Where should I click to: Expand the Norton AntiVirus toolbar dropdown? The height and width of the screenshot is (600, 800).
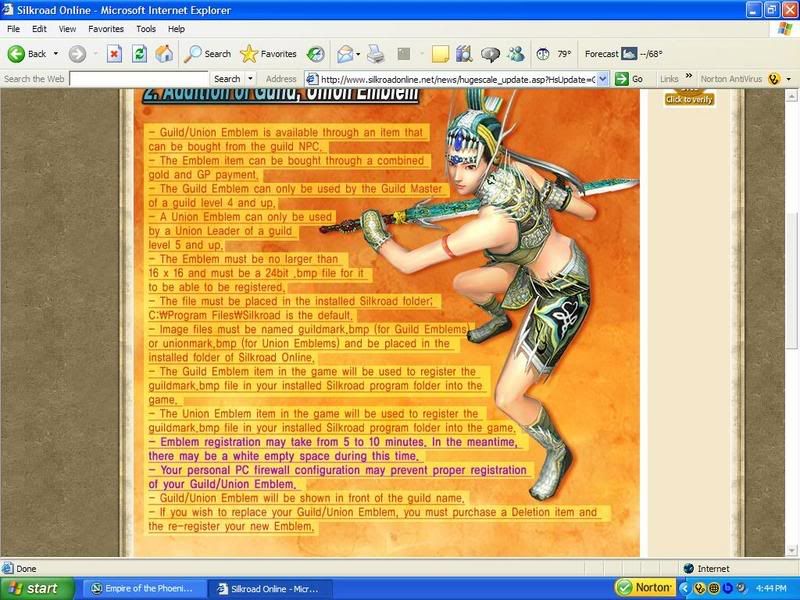point(789,79)
